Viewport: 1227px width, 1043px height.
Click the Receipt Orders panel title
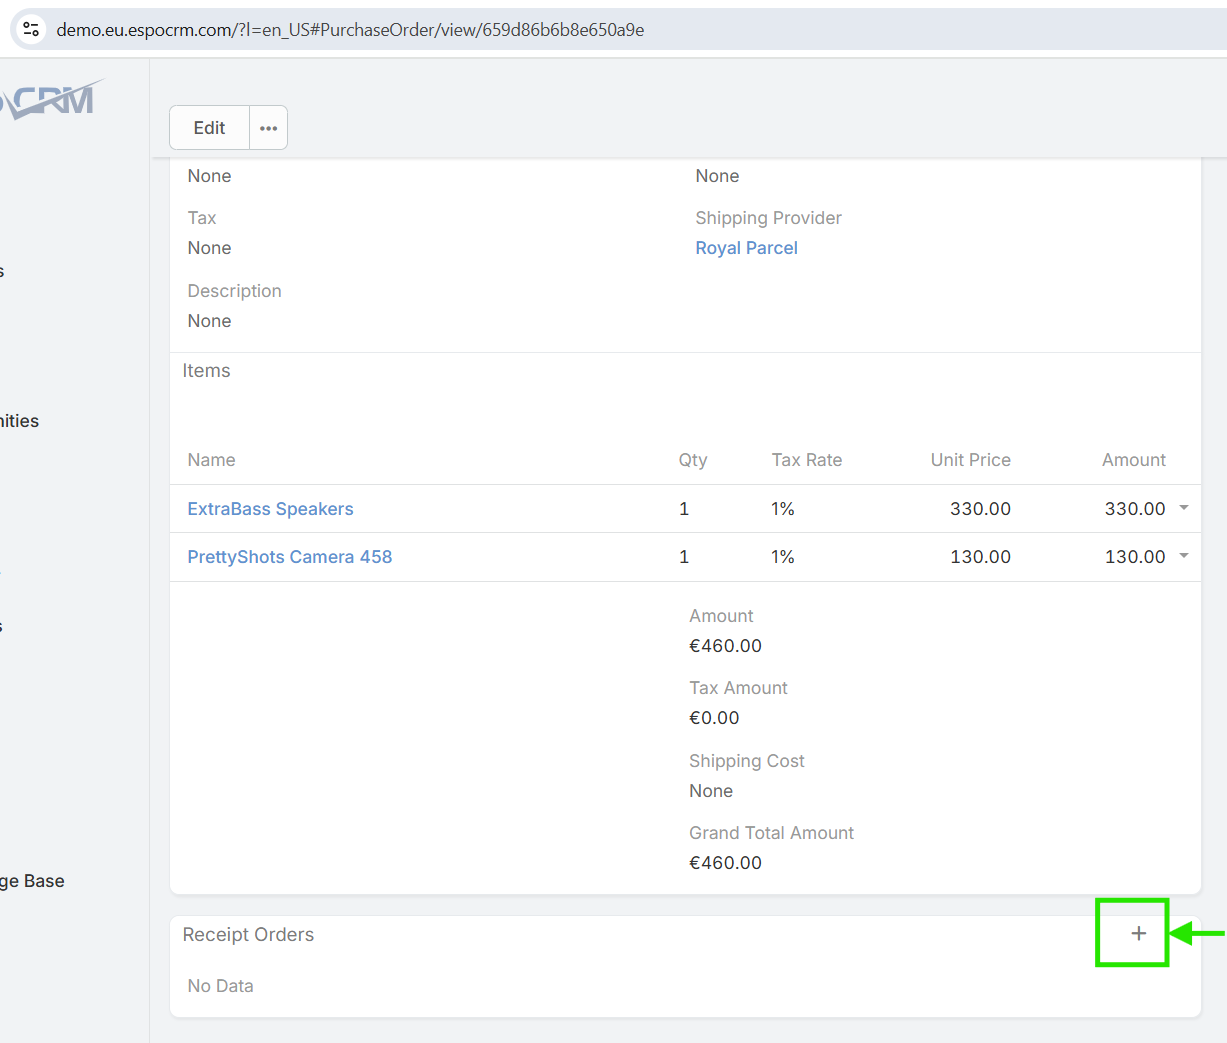click(248, 935)
